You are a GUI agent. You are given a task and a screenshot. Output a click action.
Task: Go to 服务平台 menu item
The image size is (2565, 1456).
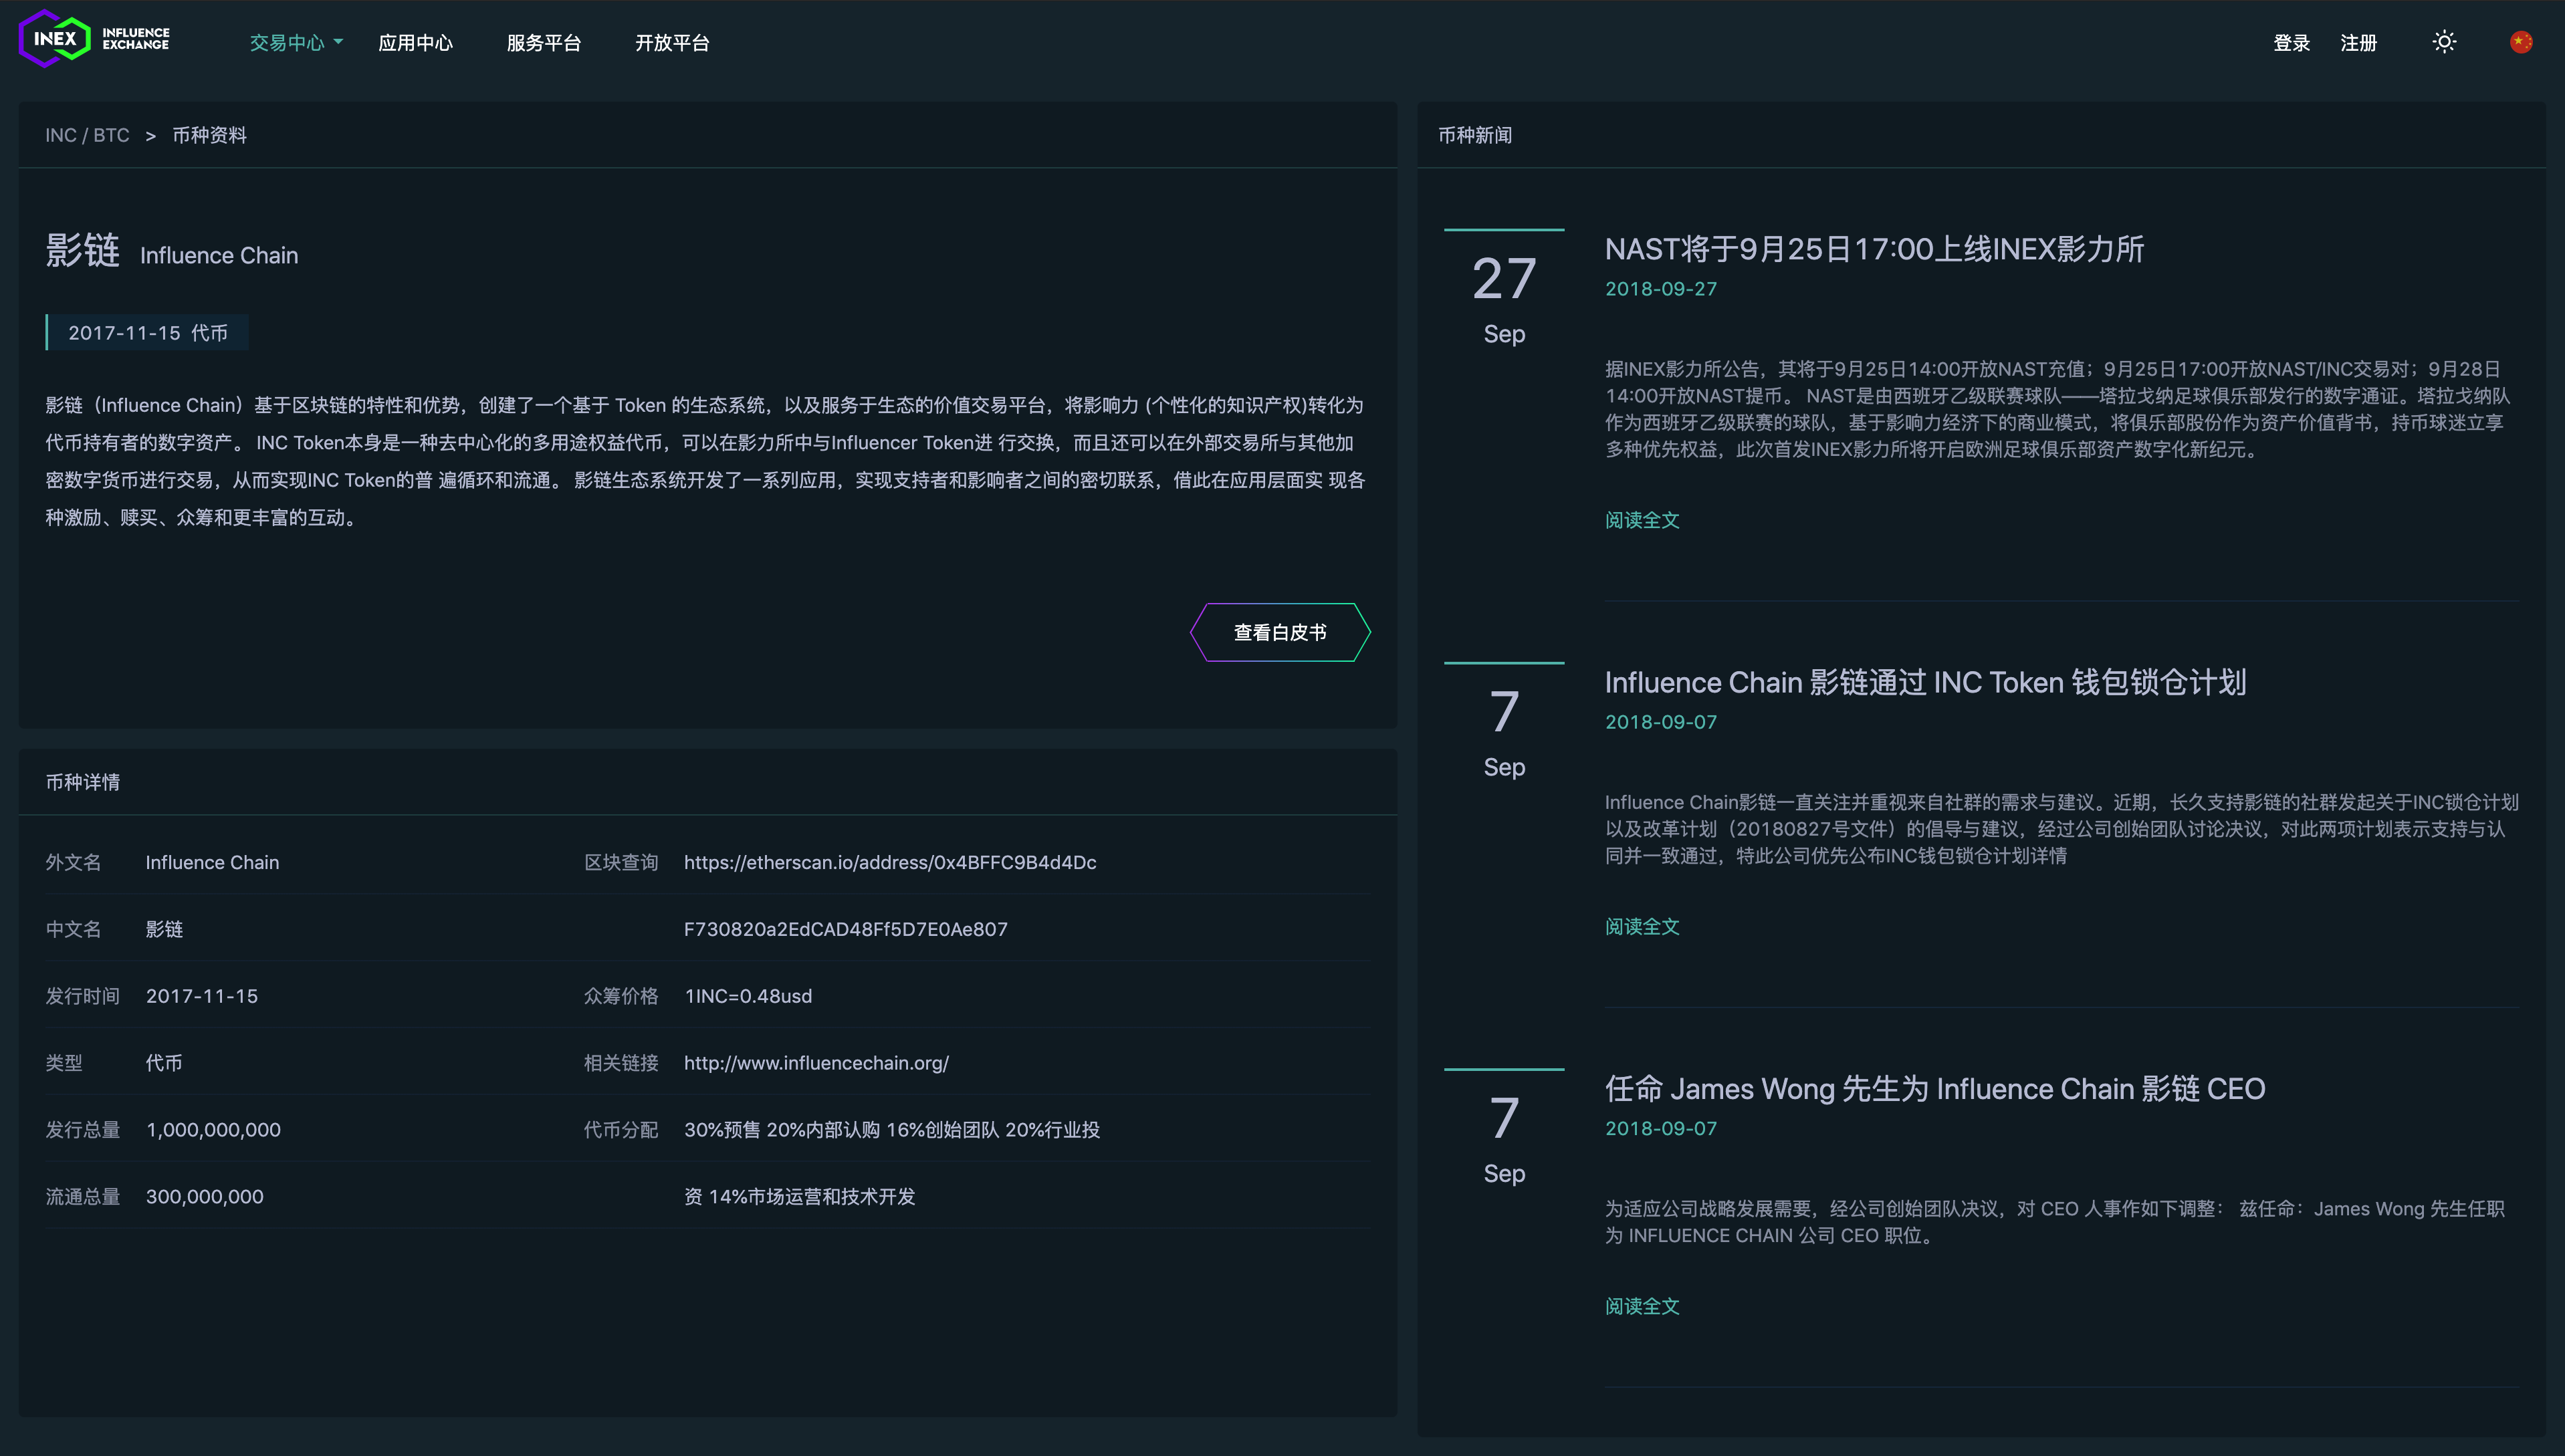(543, 43)
